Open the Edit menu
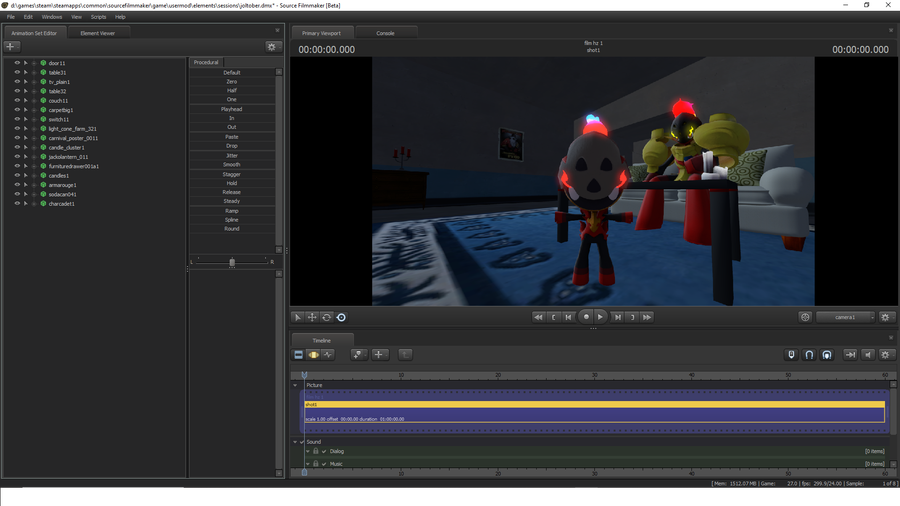 [28, 17]
